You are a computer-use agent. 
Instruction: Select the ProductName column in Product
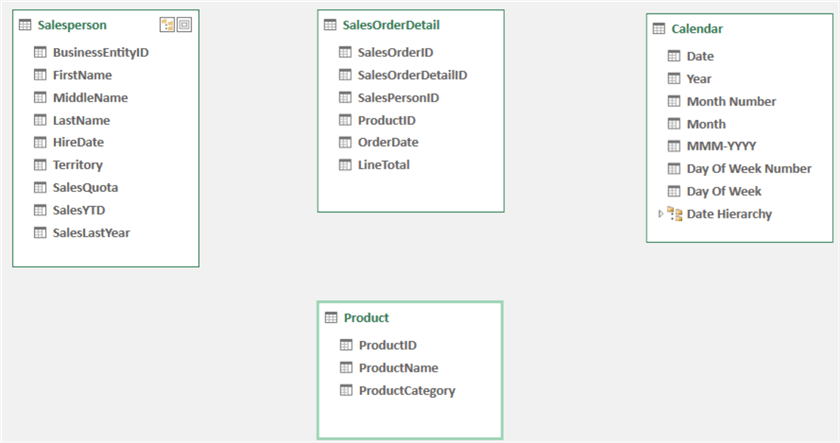[398, 368]
